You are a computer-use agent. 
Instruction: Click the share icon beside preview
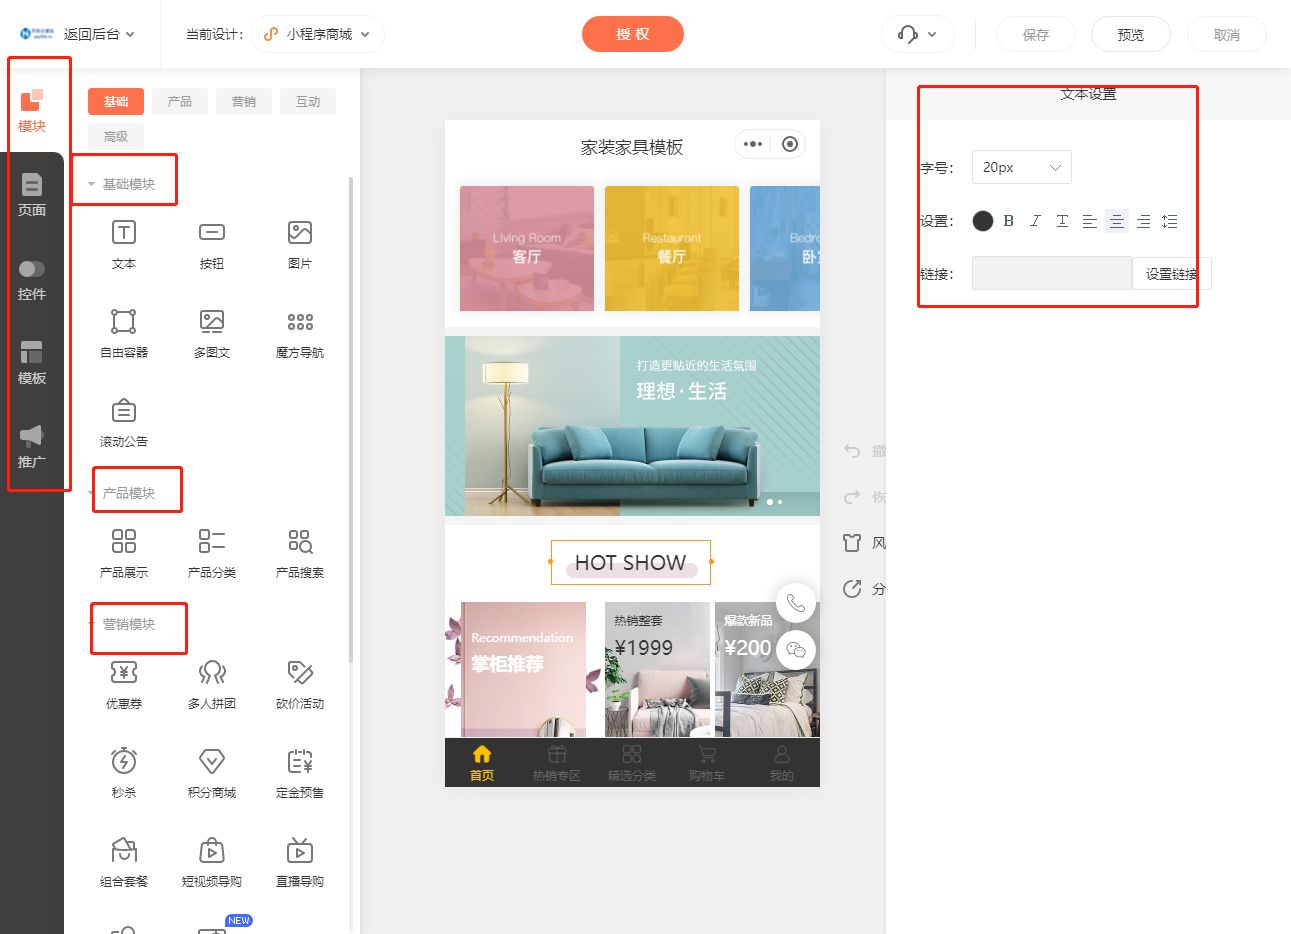852,589
